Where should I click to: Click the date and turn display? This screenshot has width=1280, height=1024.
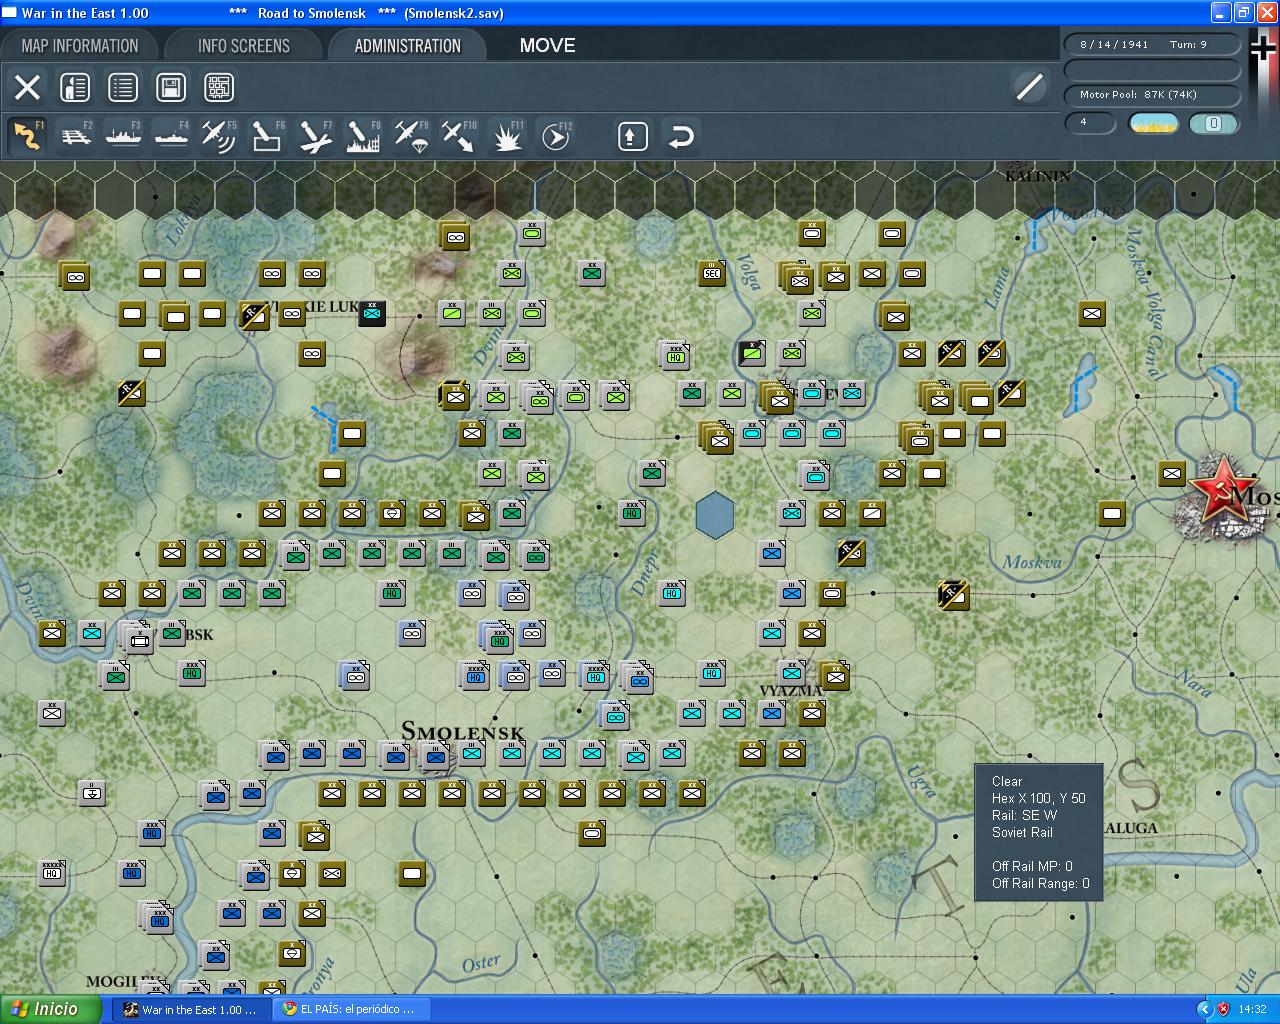point(1151,44)
